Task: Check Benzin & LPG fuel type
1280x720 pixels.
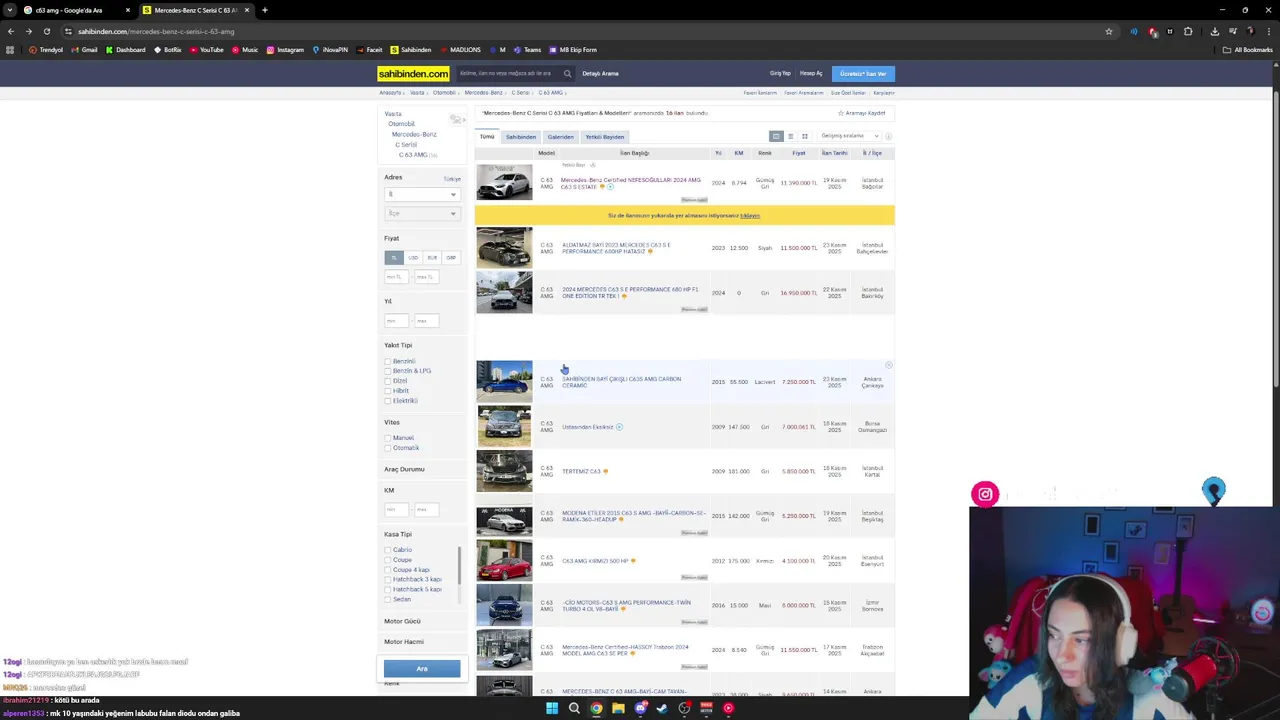Action: (x=388, y=371)
